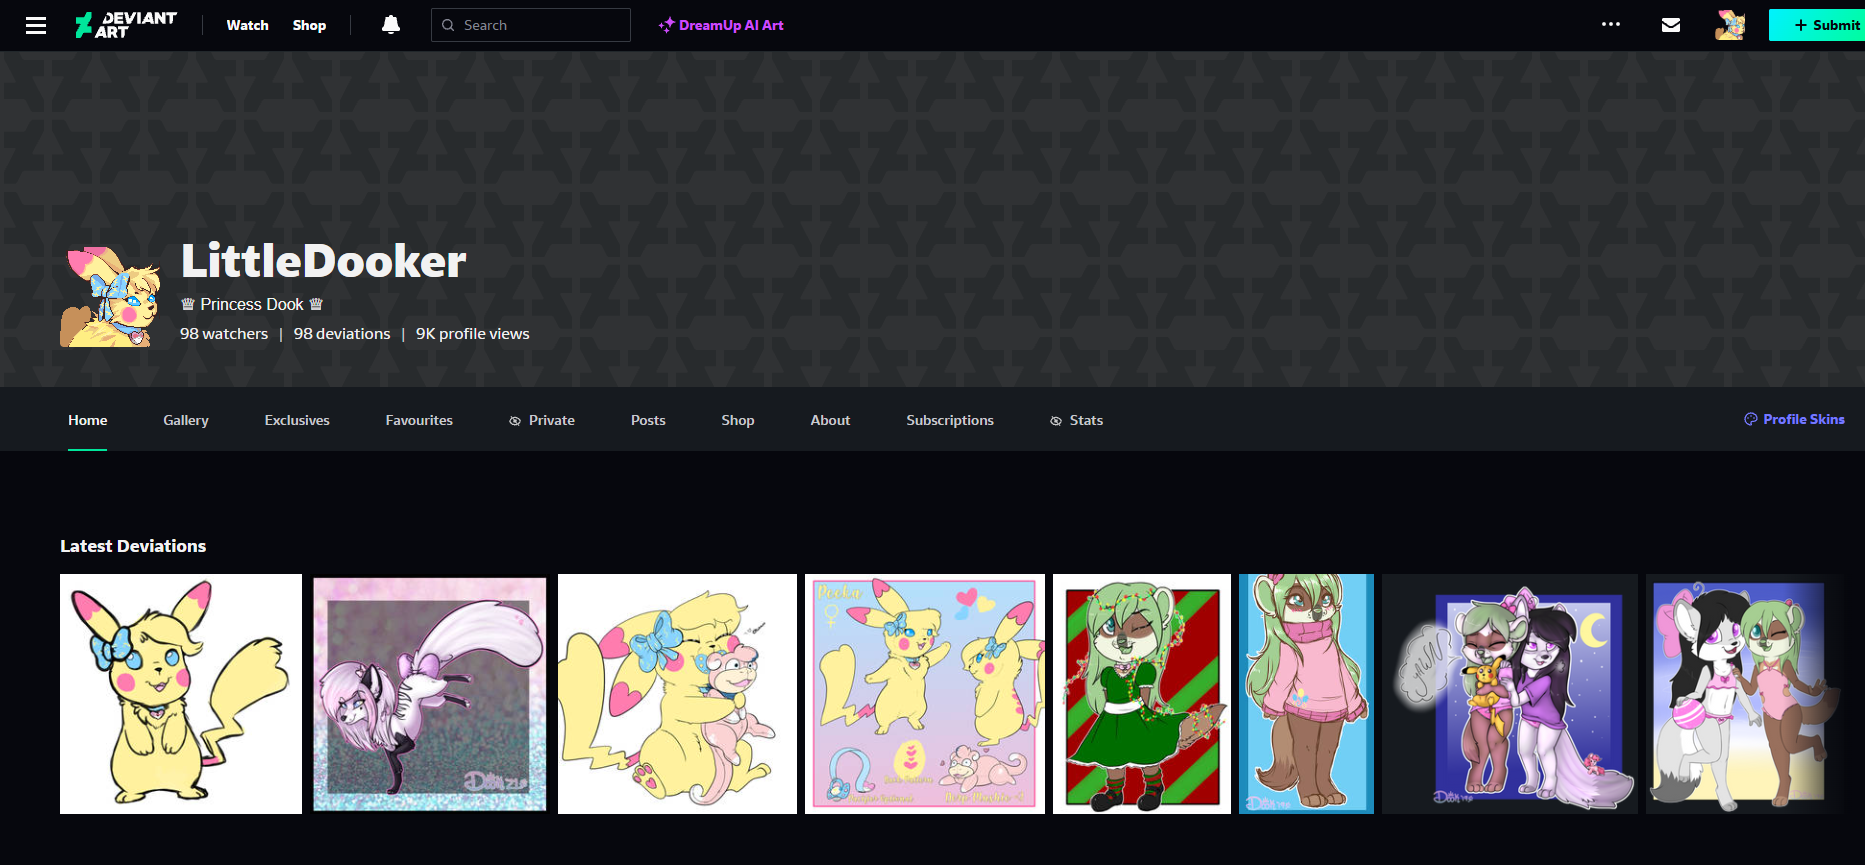View the Stats tab
The height and width of the screenshot is (865, 1865).
1076,420
